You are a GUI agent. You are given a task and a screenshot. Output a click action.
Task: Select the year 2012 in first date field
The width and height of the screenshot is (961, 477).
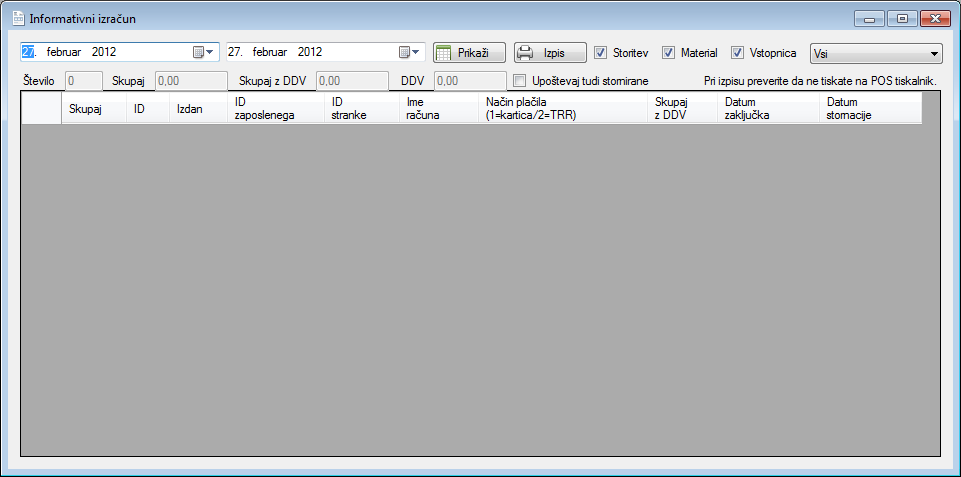[x=104, y=52]
